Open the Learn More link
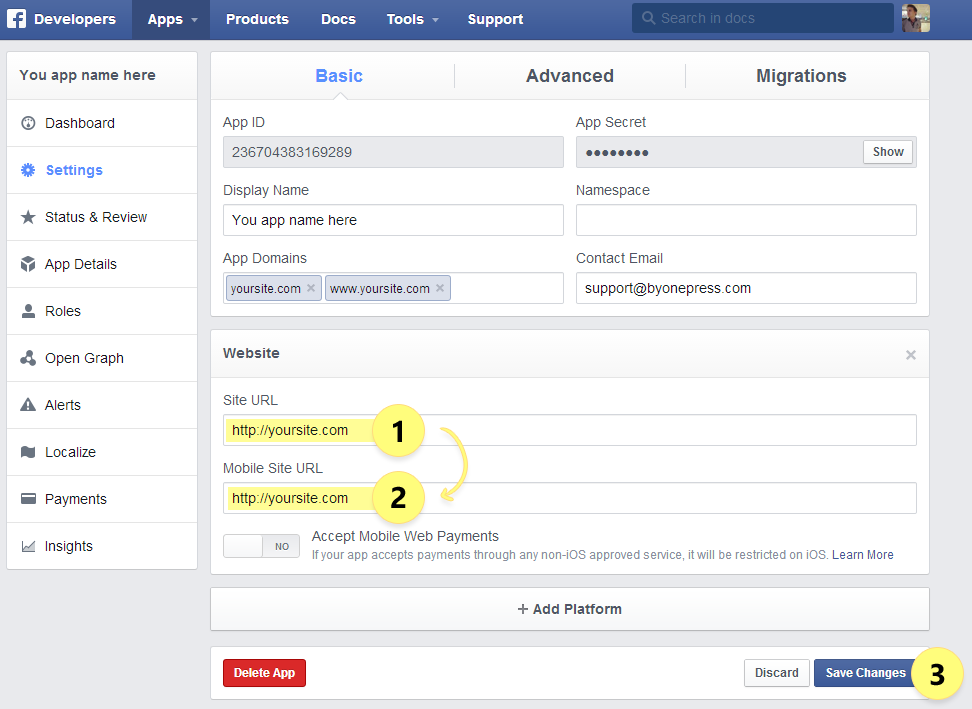 (x=862, y=555)
